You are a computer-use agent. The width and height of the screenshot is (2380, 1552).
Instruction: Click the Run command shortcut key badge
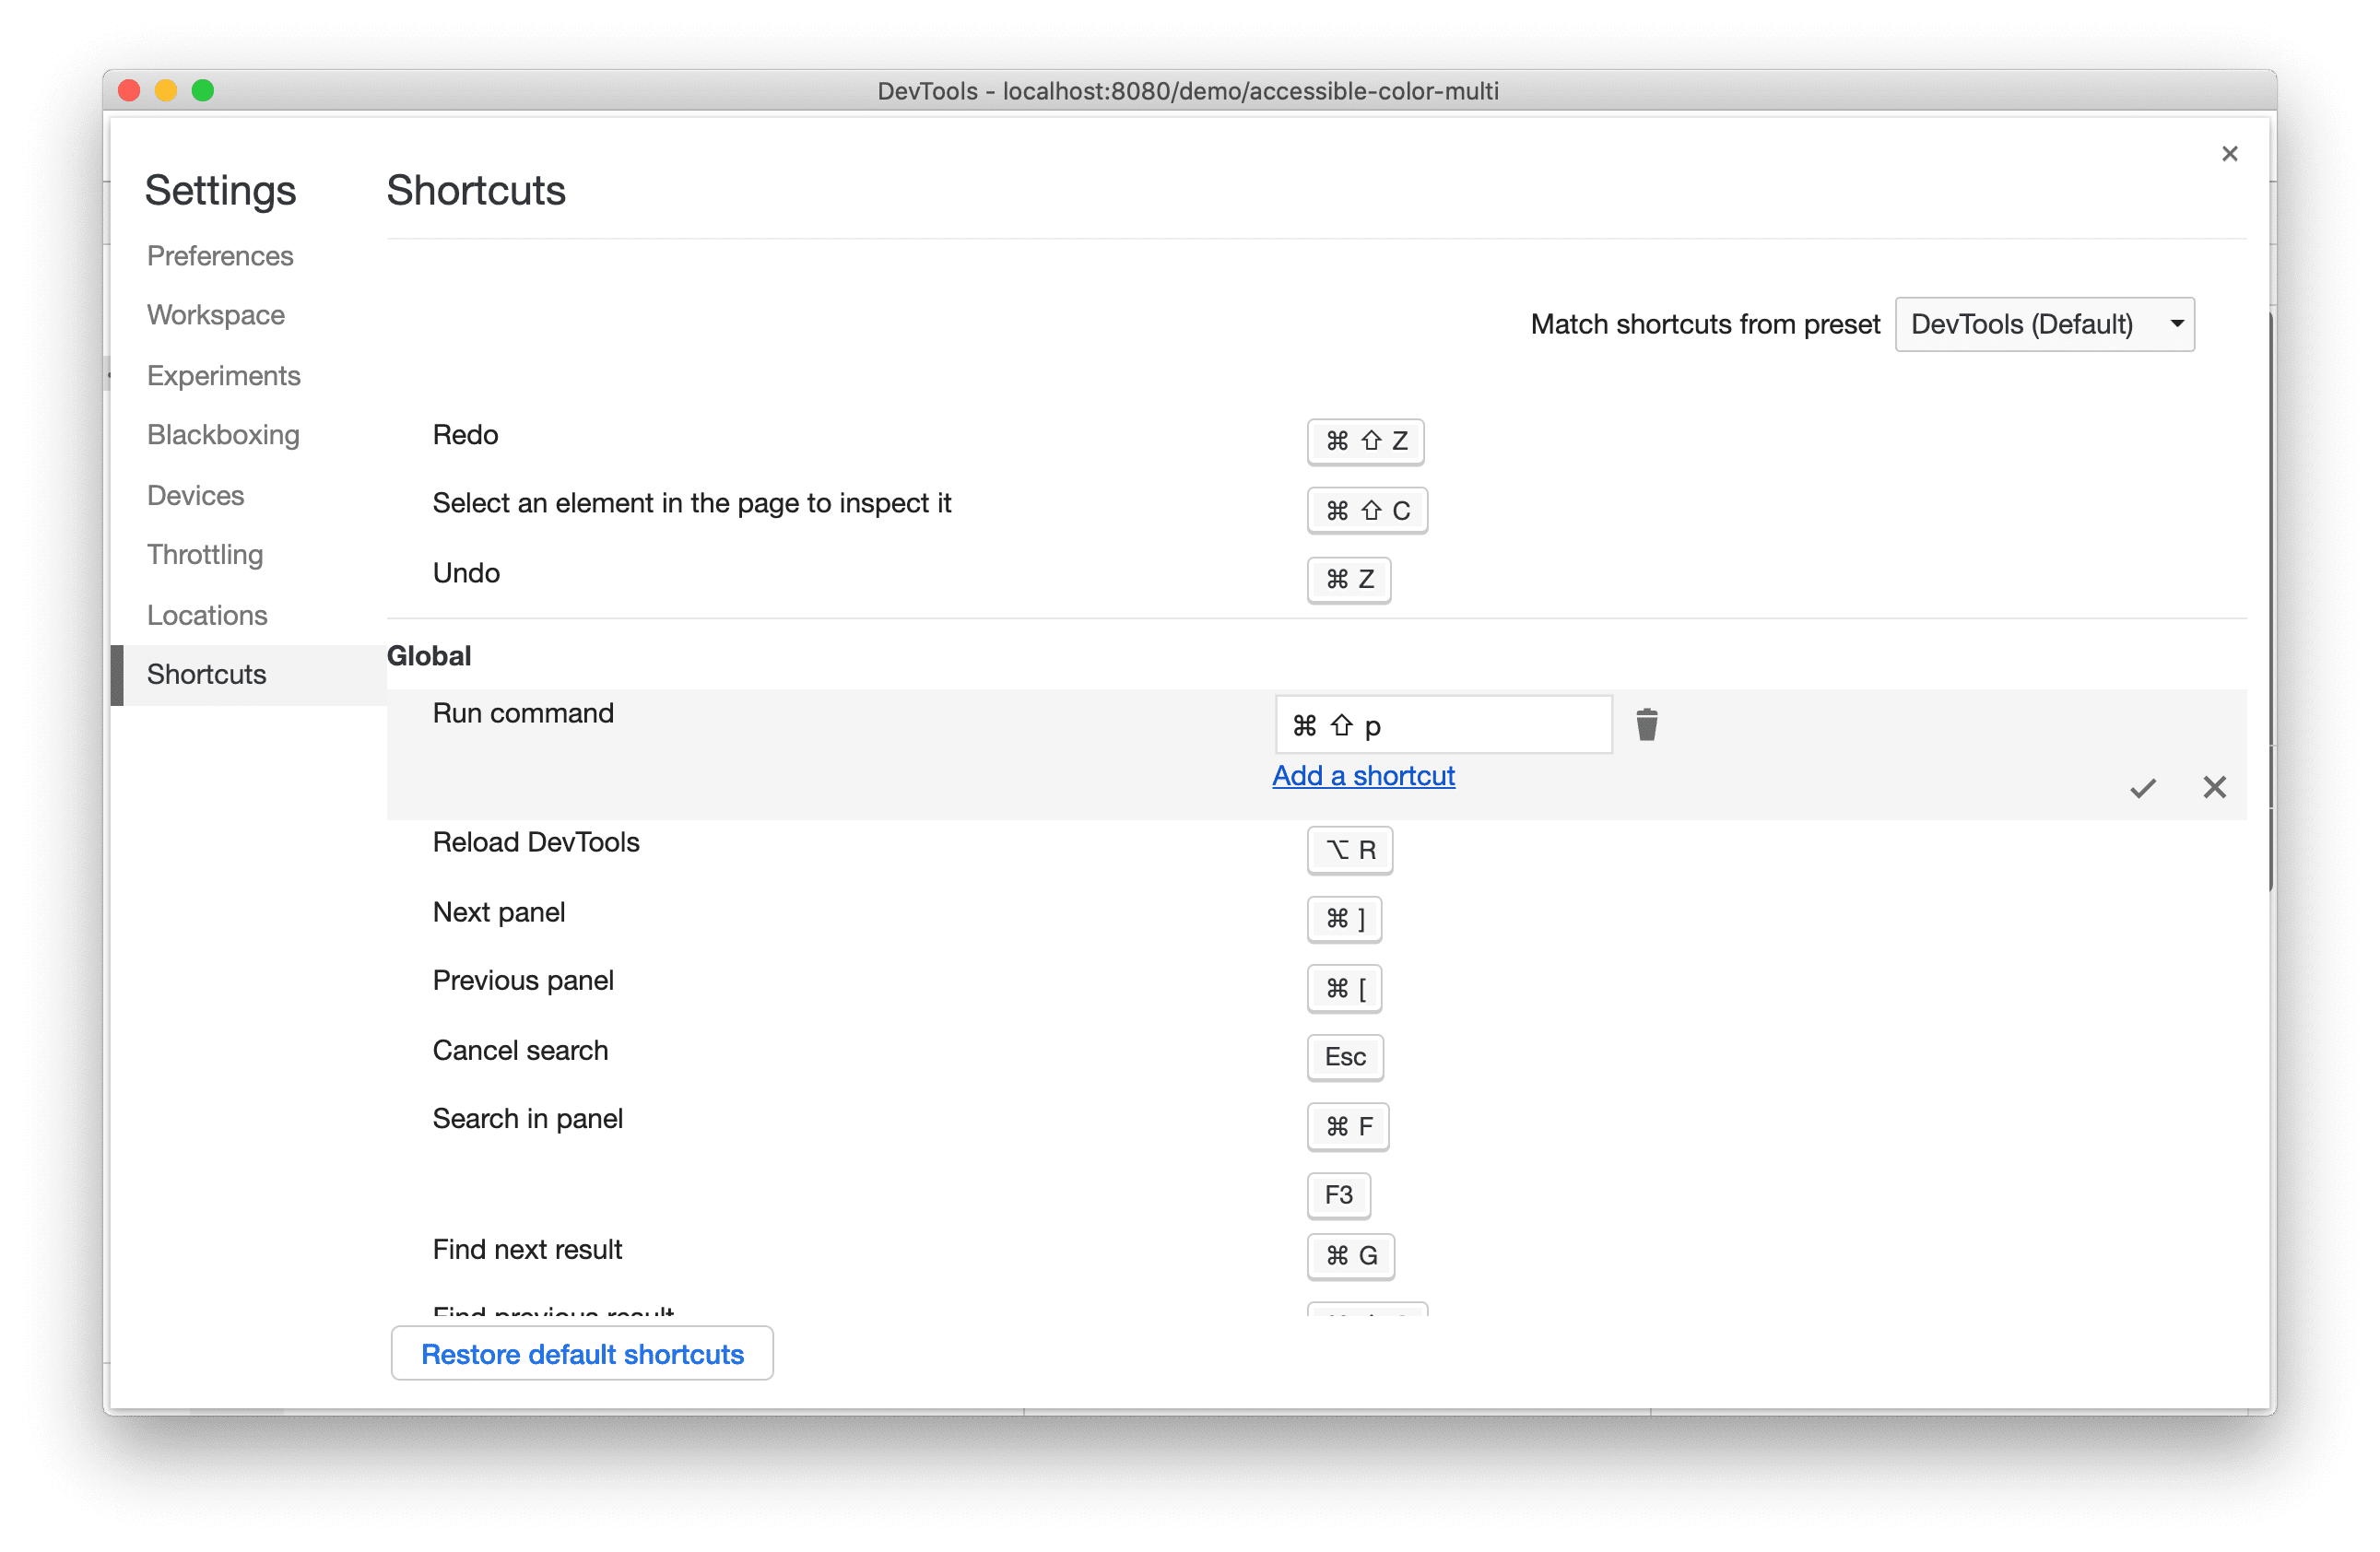pyautogui.click(x=1438, y=723)
